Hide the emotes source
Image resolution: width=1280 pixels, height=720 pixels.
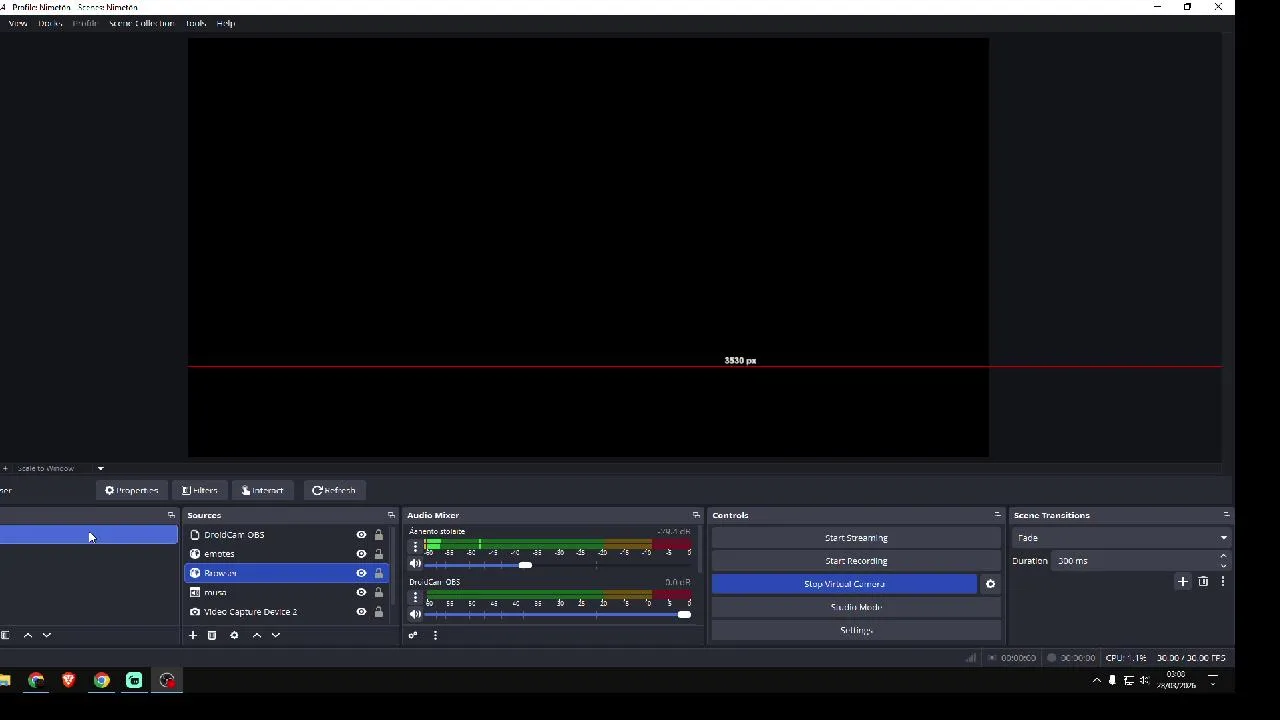coord(361,554)
